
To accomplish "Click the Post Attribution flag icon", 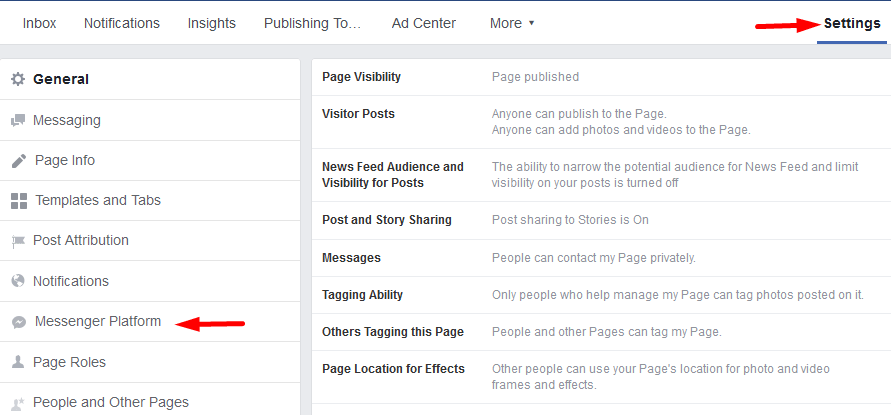I will pos(18,242).
